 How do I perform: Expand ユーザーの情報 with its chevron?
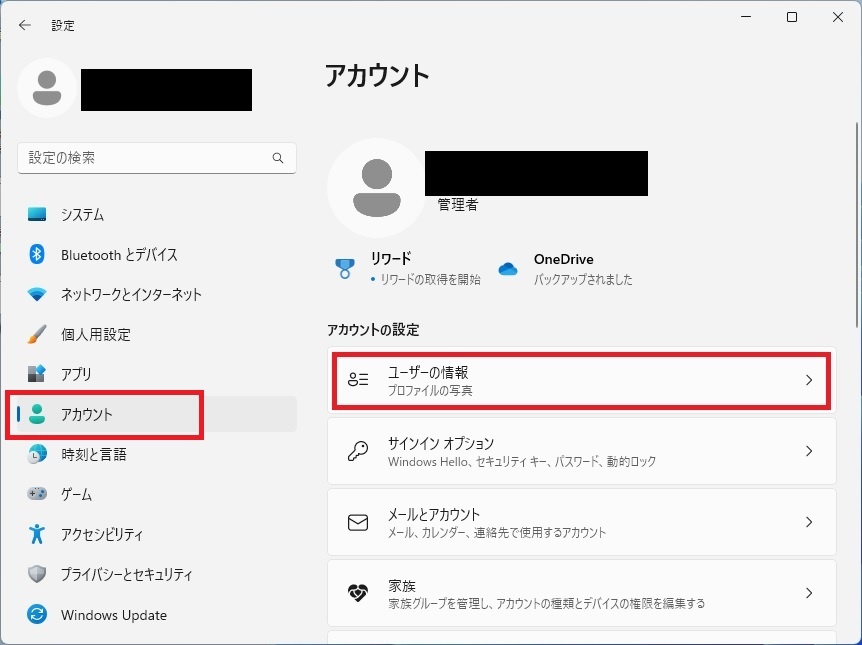pos(809,379)
